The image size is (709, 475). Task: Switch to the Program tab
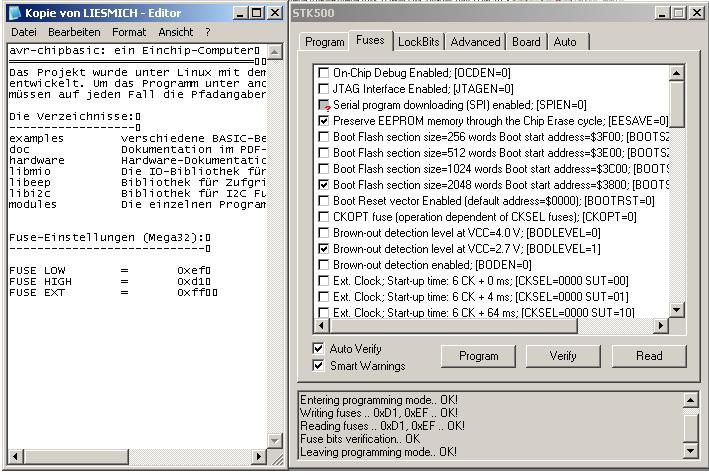point(324,42)
